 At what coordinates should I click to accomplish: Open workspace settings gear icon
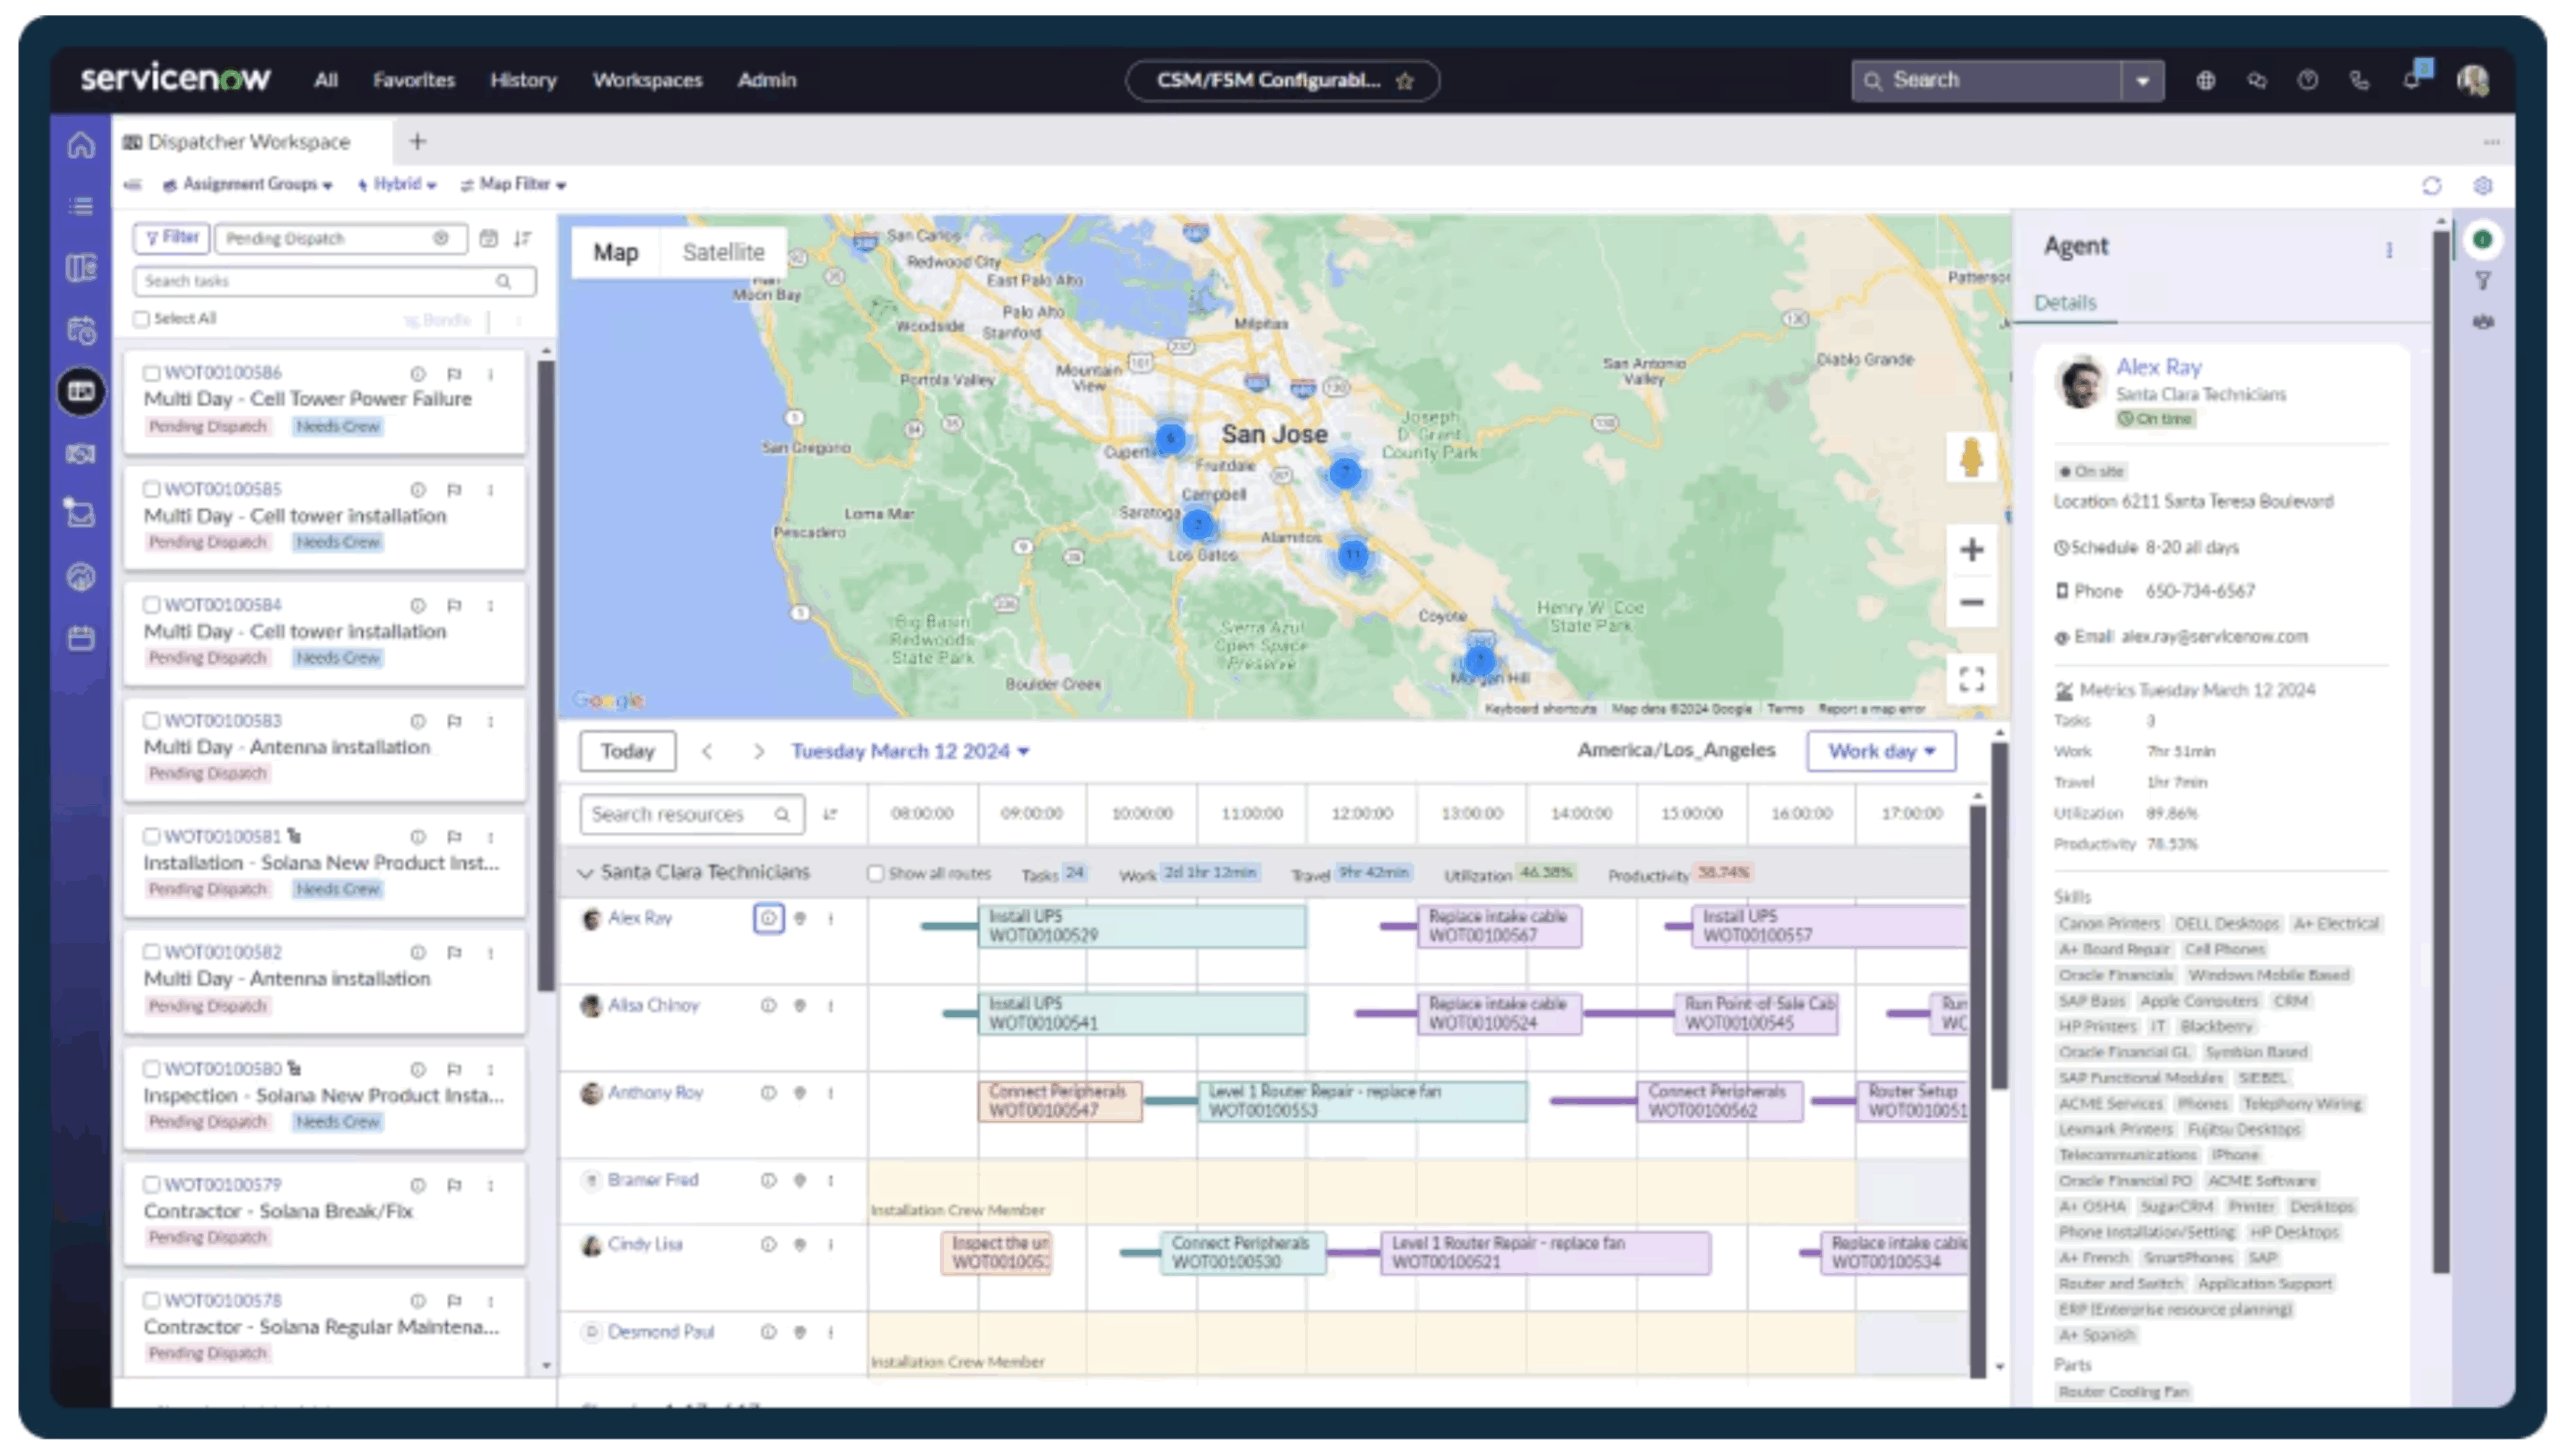click(x=2483, y=186)
